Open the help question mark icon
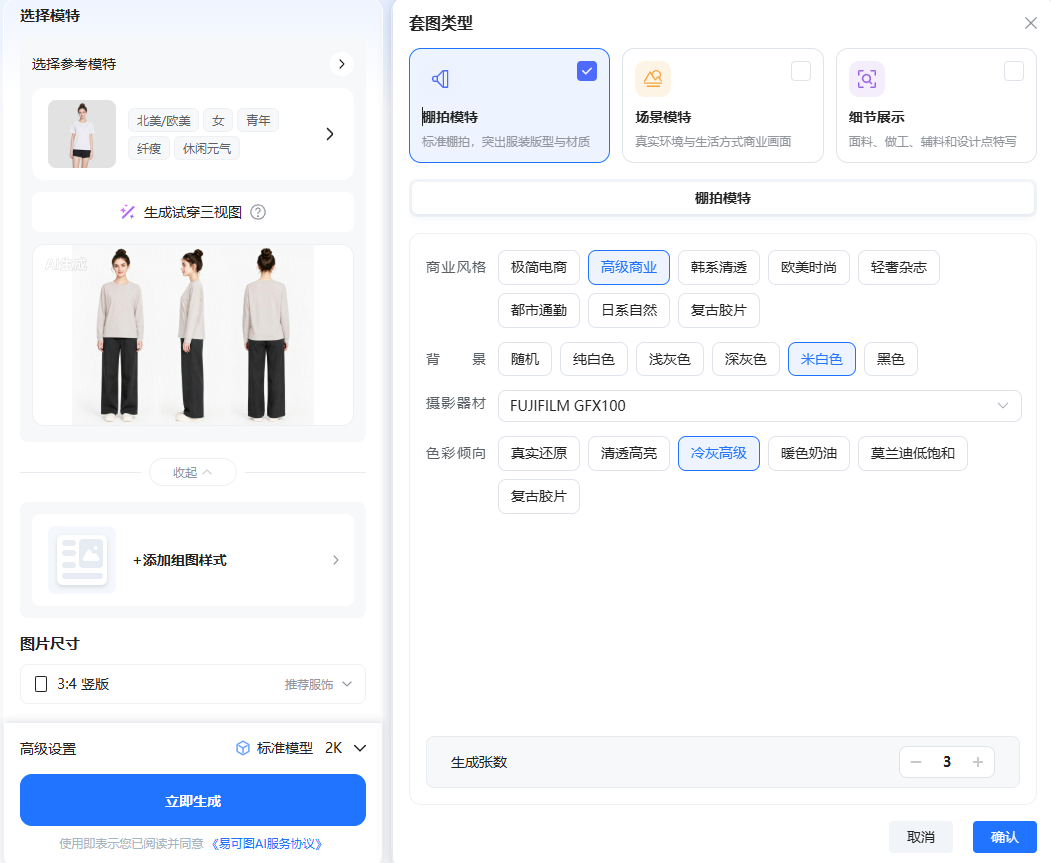Screen dimensions: 1051x863 [258, 212]
